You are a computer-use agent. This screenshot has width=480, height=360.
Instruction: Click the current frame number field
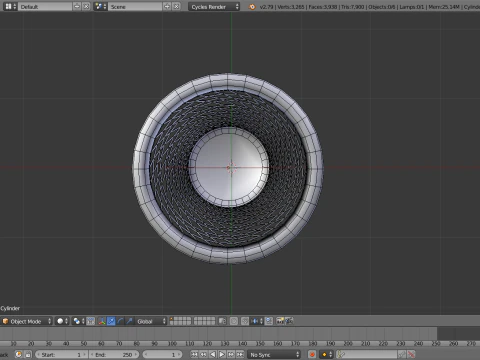(x=162, y=354)
